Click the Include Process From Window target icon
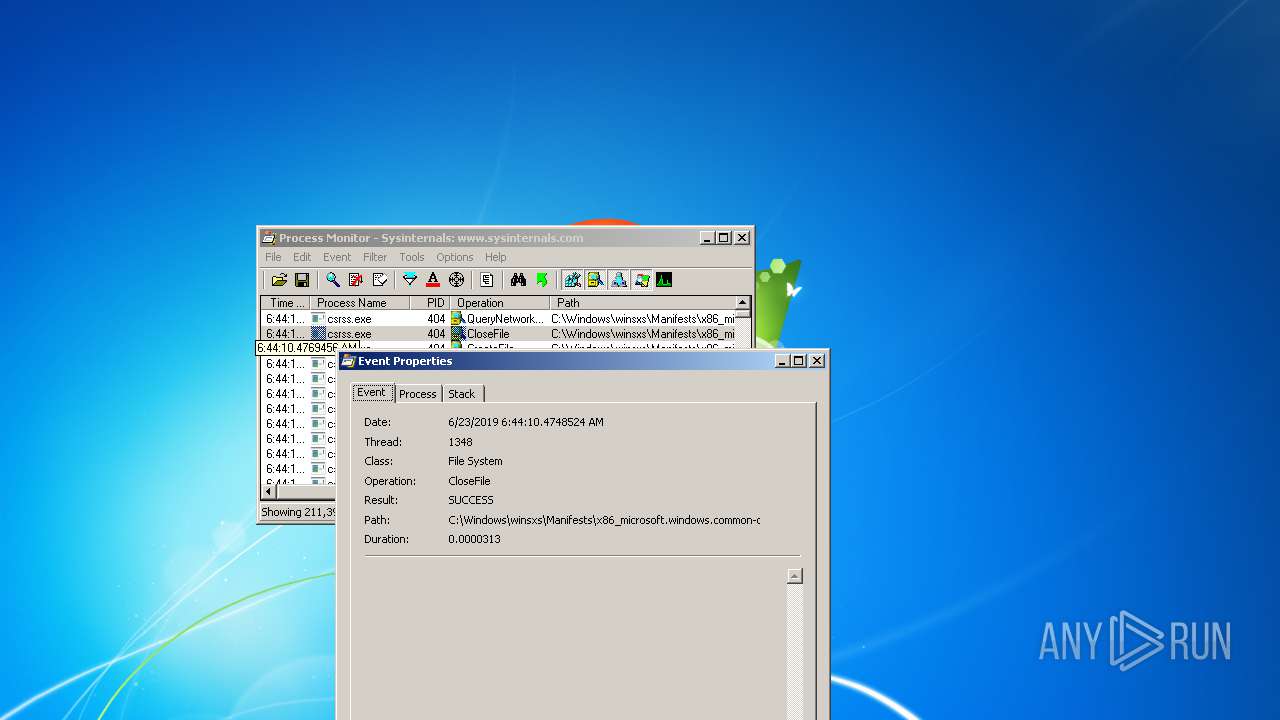 (456, 280)
